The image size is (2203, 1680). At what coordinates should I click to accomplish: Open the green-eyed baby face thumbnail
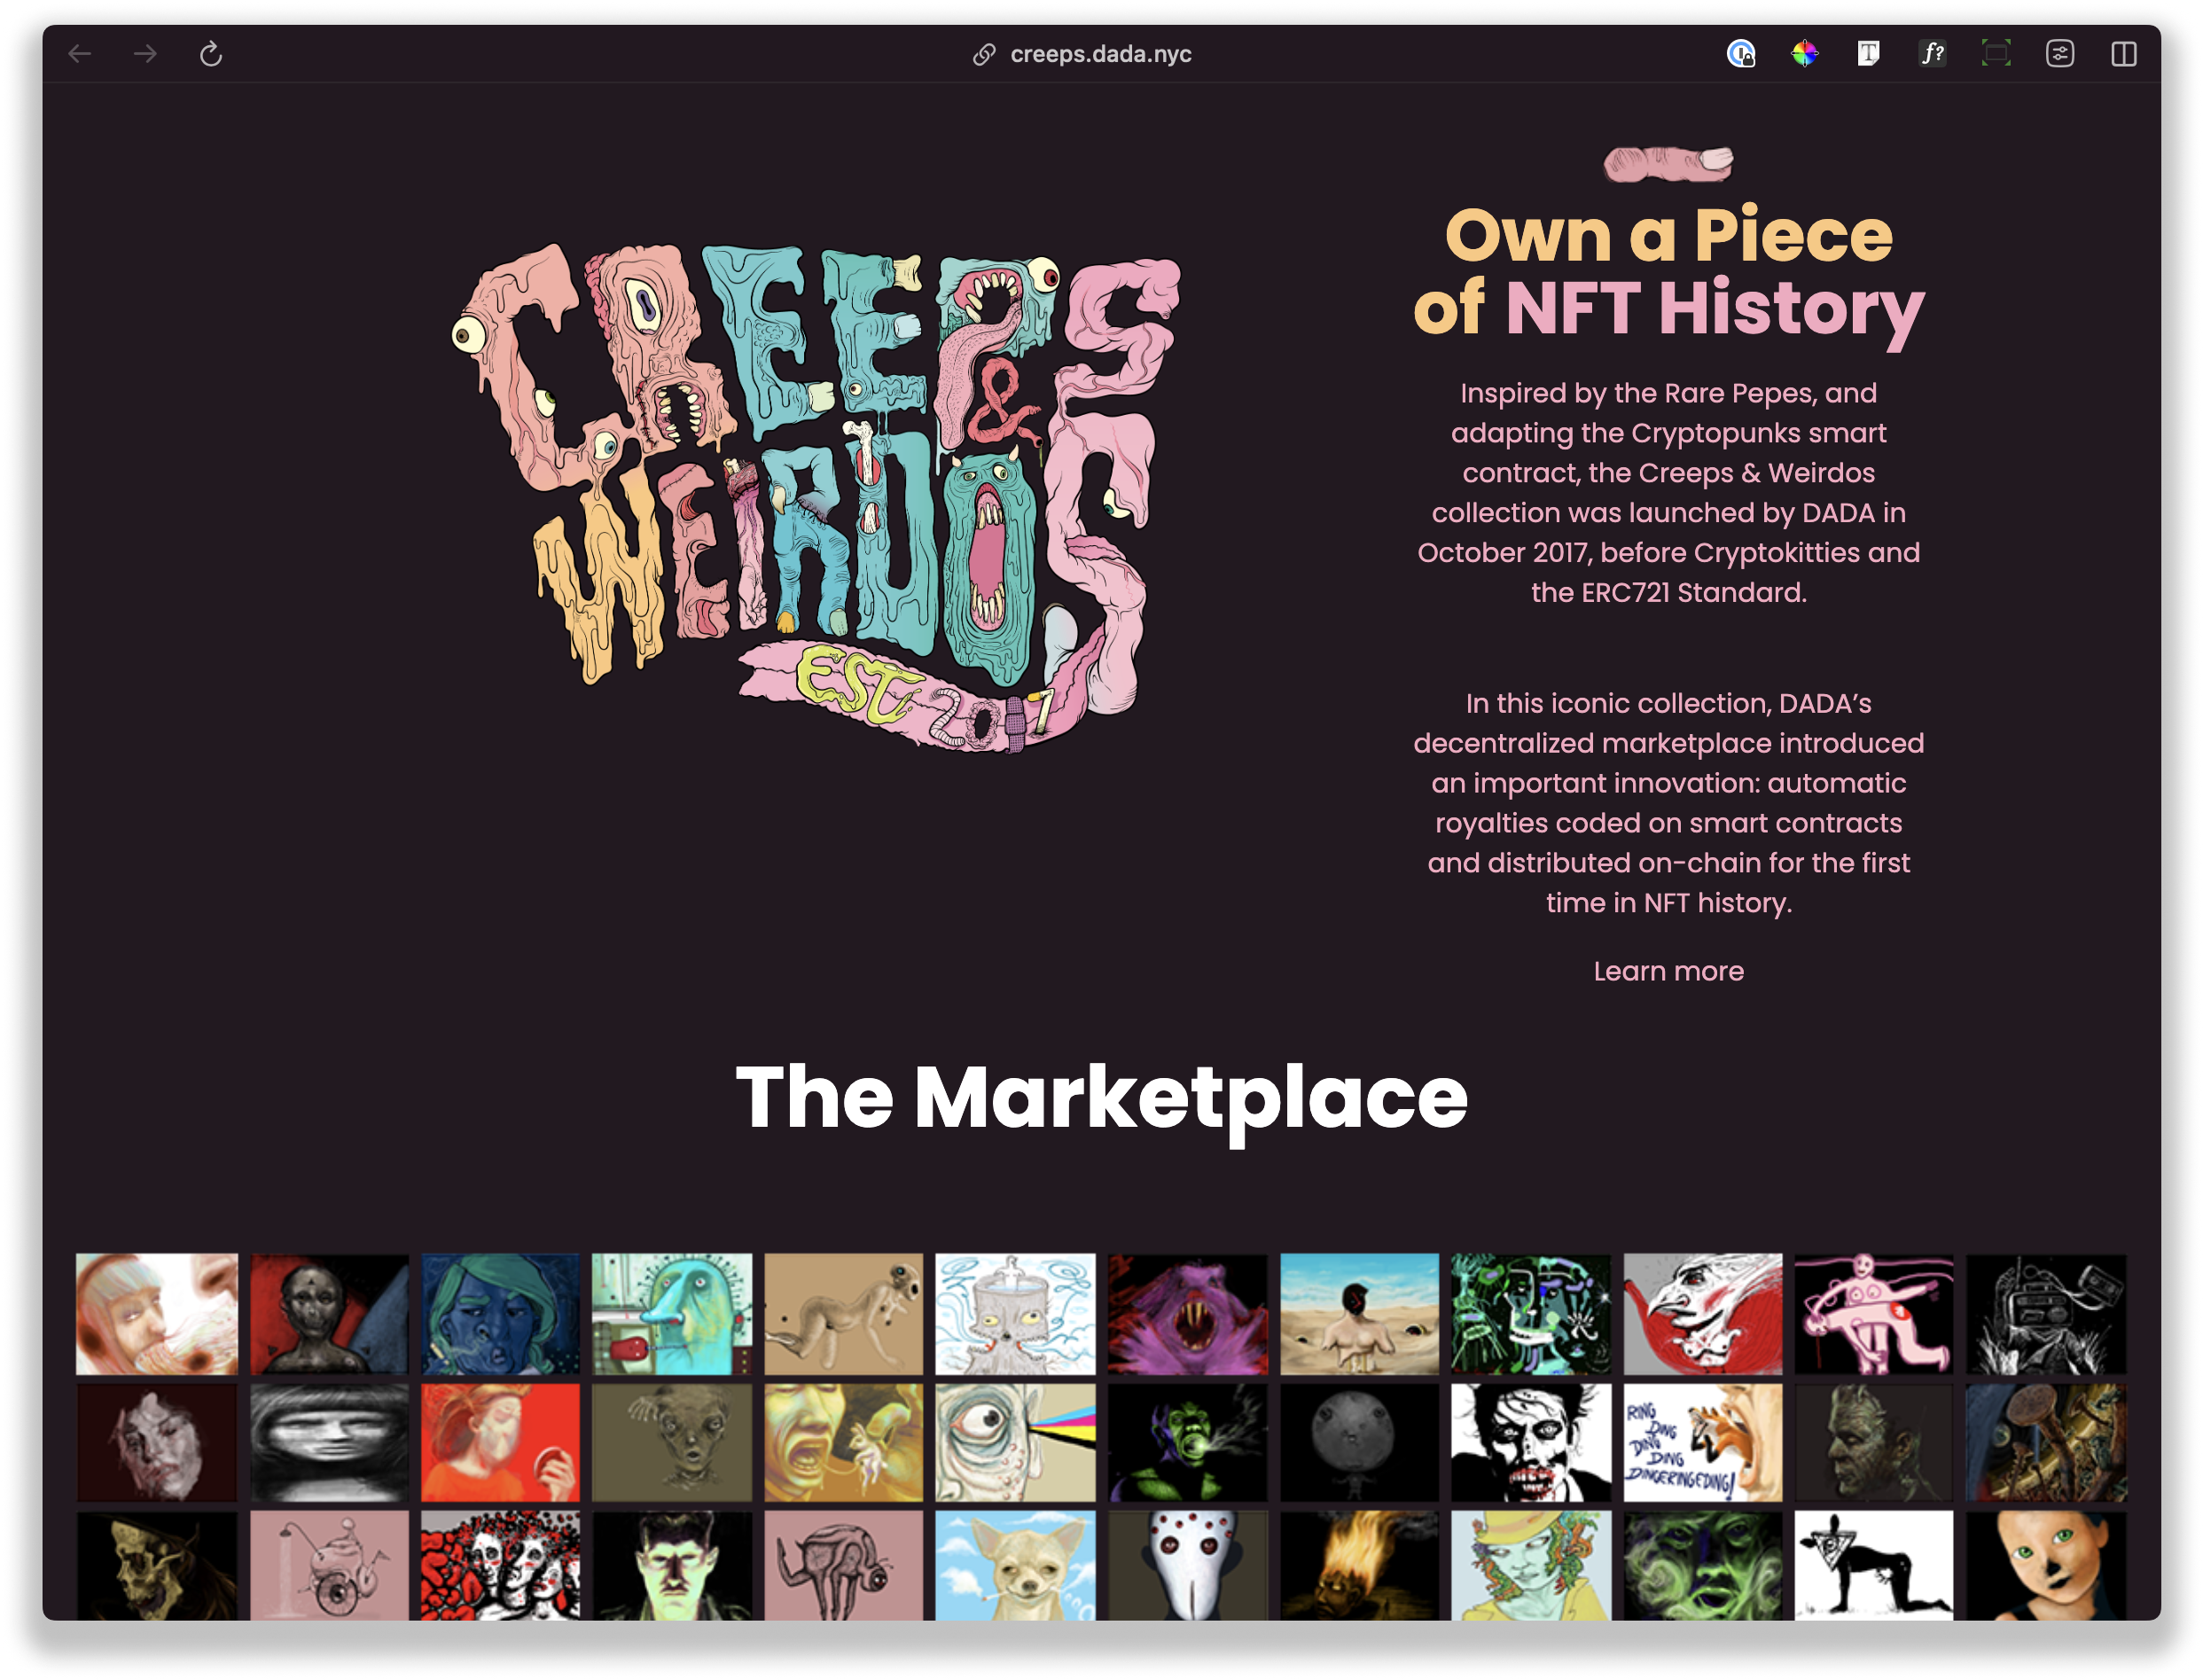[x=2046, y=1565]
